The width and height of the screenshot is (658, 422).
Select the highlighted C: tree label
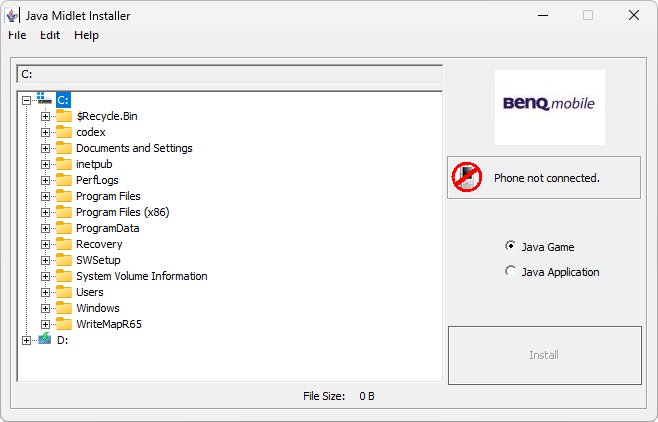(x=63, y=100)
